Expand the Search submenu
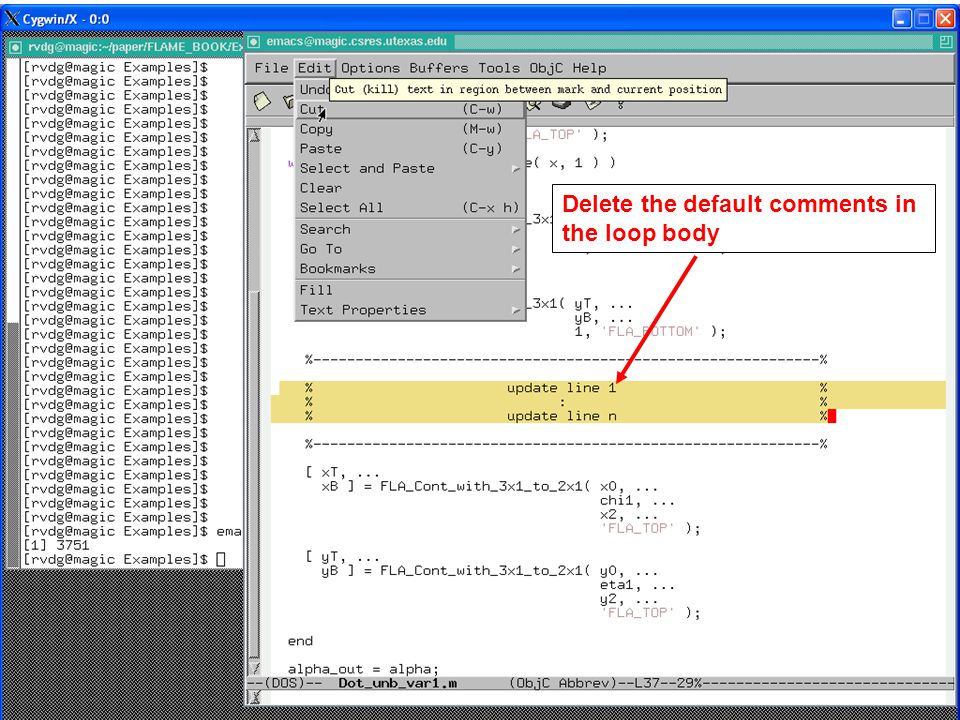Image resolution: width=960 pixels, height=720 pixels. pyautogui.click(x=410, y=230)
